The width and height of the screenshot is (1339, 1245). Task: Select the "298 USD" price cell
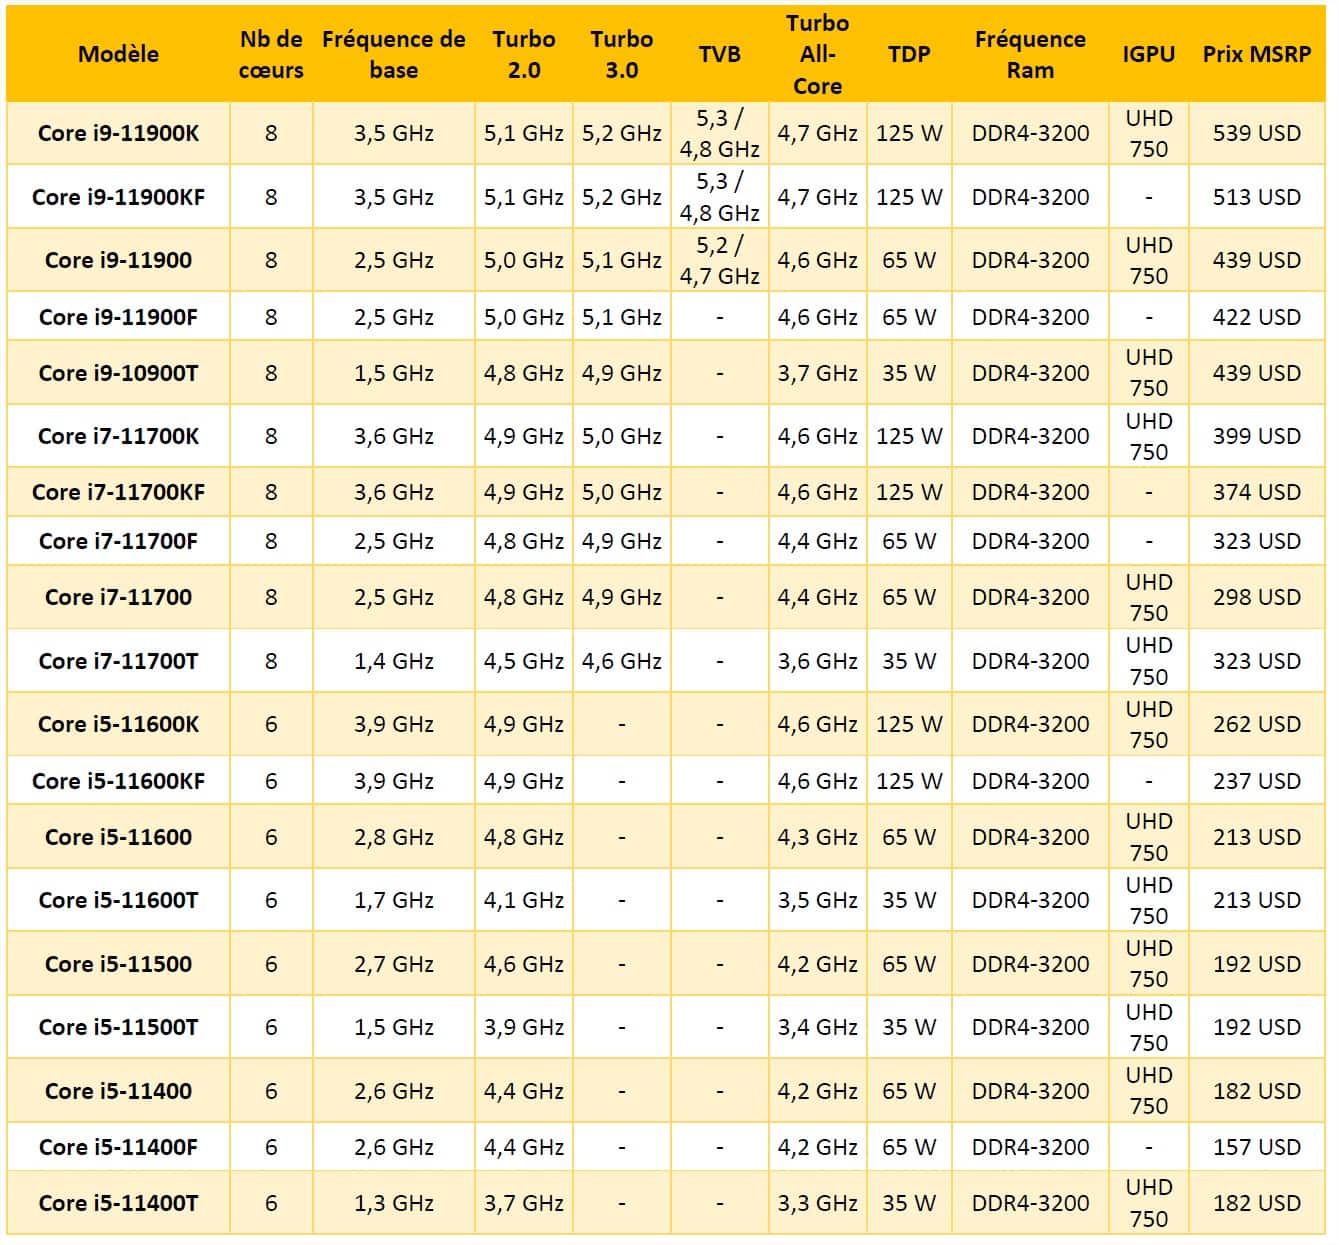(x=1257, y=597)
